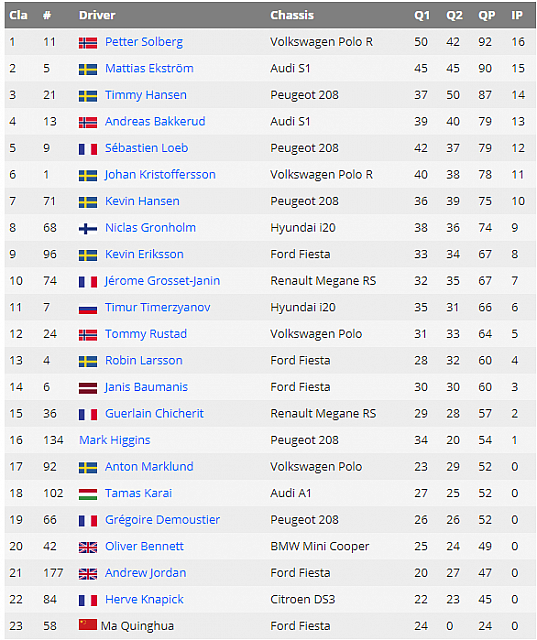Click the Driver column header

[97, 15]
